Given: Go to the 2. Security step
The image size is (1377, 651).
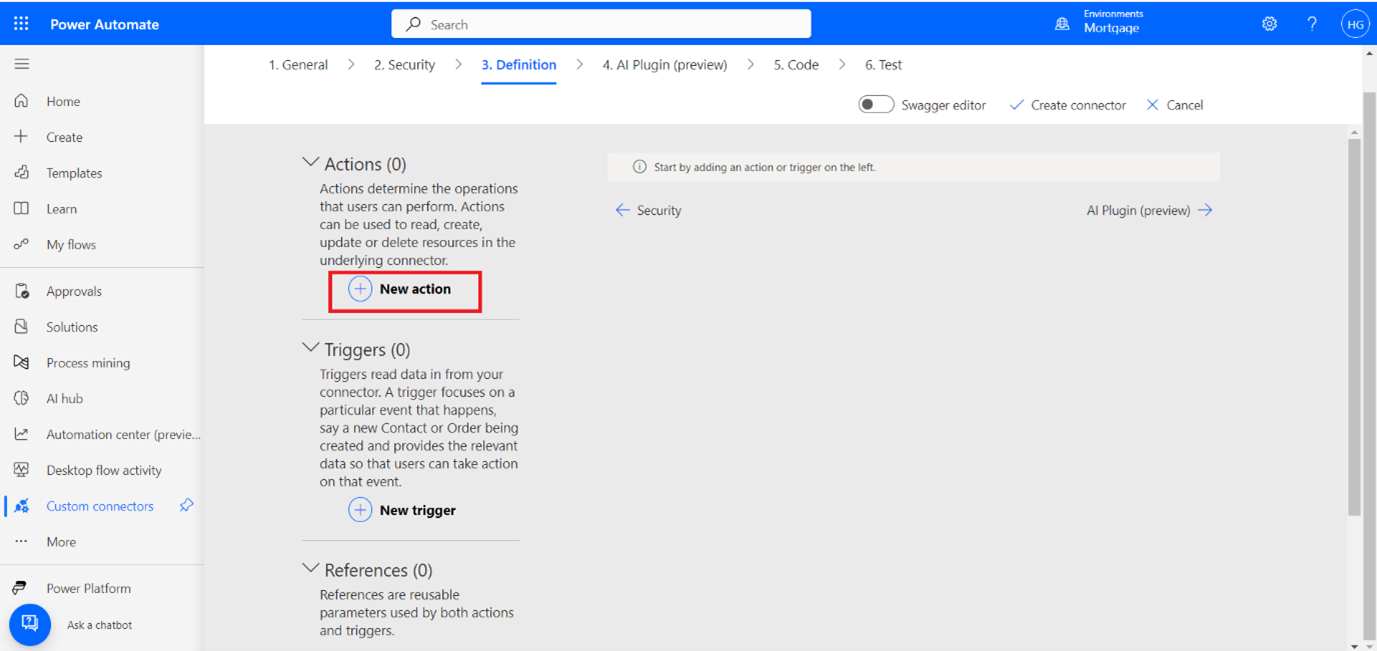Looking at the screenshot, I should point(404,65).
